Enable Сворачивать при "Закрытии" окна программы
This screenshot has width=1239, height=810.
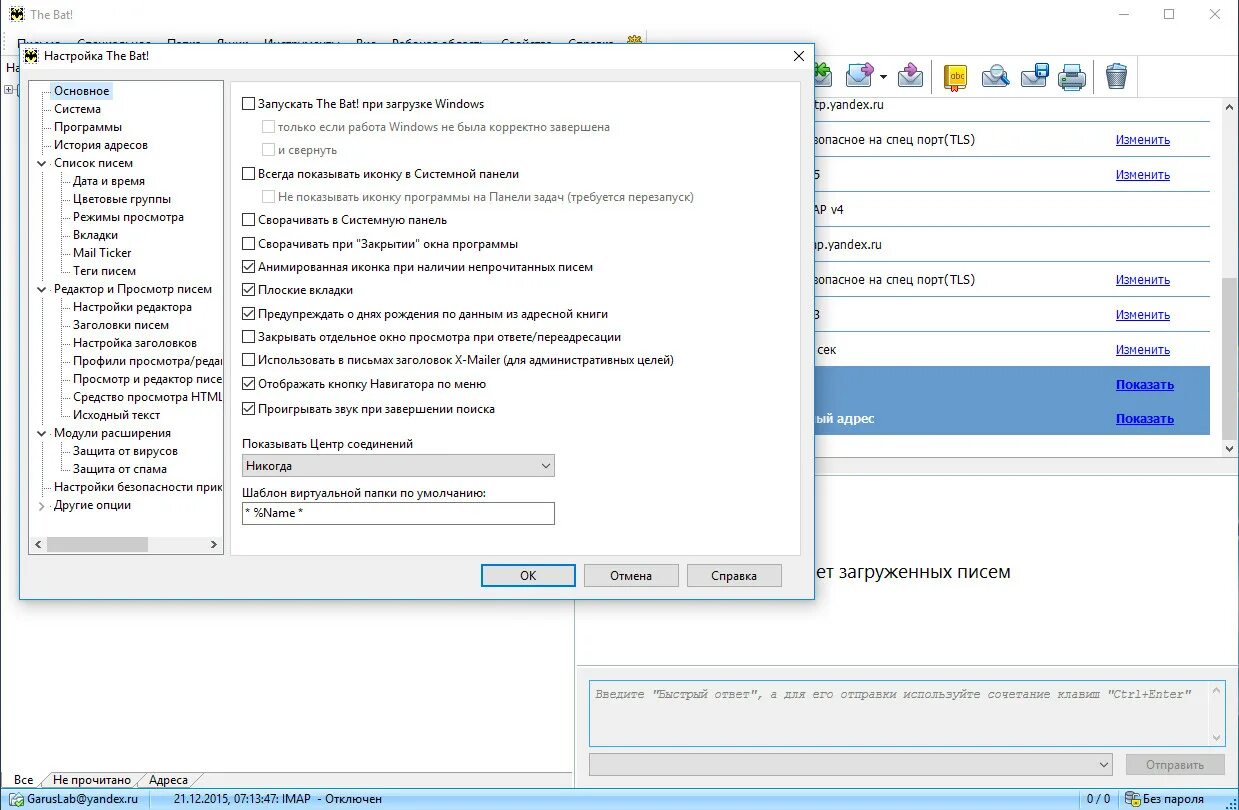249,244
